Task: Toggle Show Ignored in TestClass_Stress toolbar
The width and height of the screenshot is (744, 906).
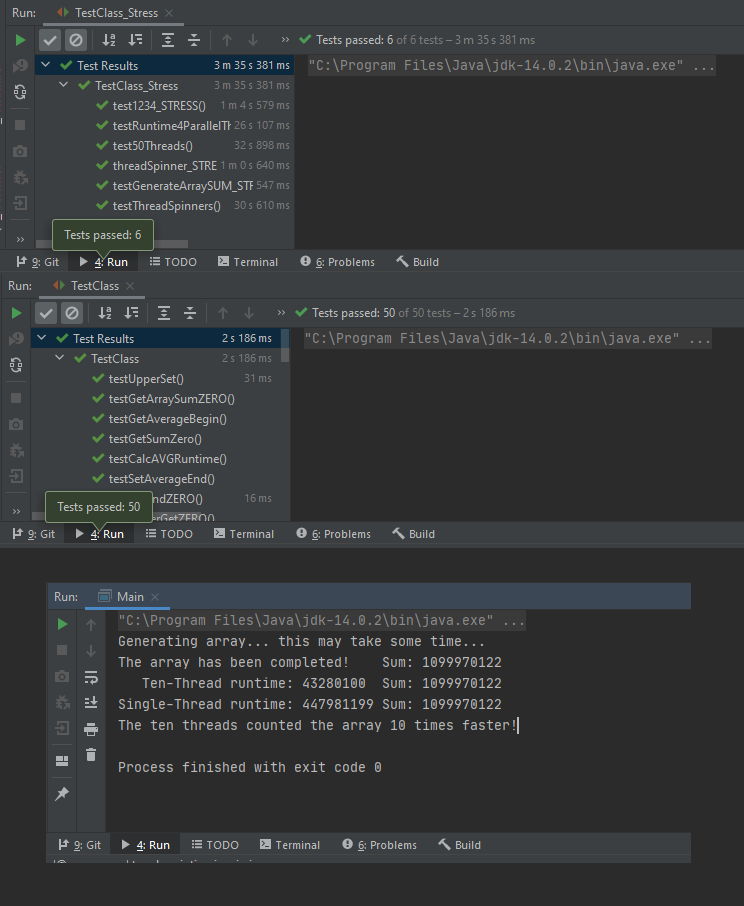Action: 76,40
